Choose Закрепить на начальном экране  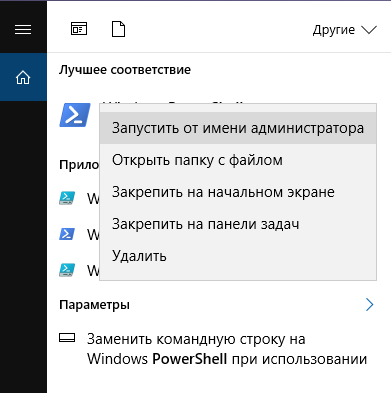click(x=238, y=192)
